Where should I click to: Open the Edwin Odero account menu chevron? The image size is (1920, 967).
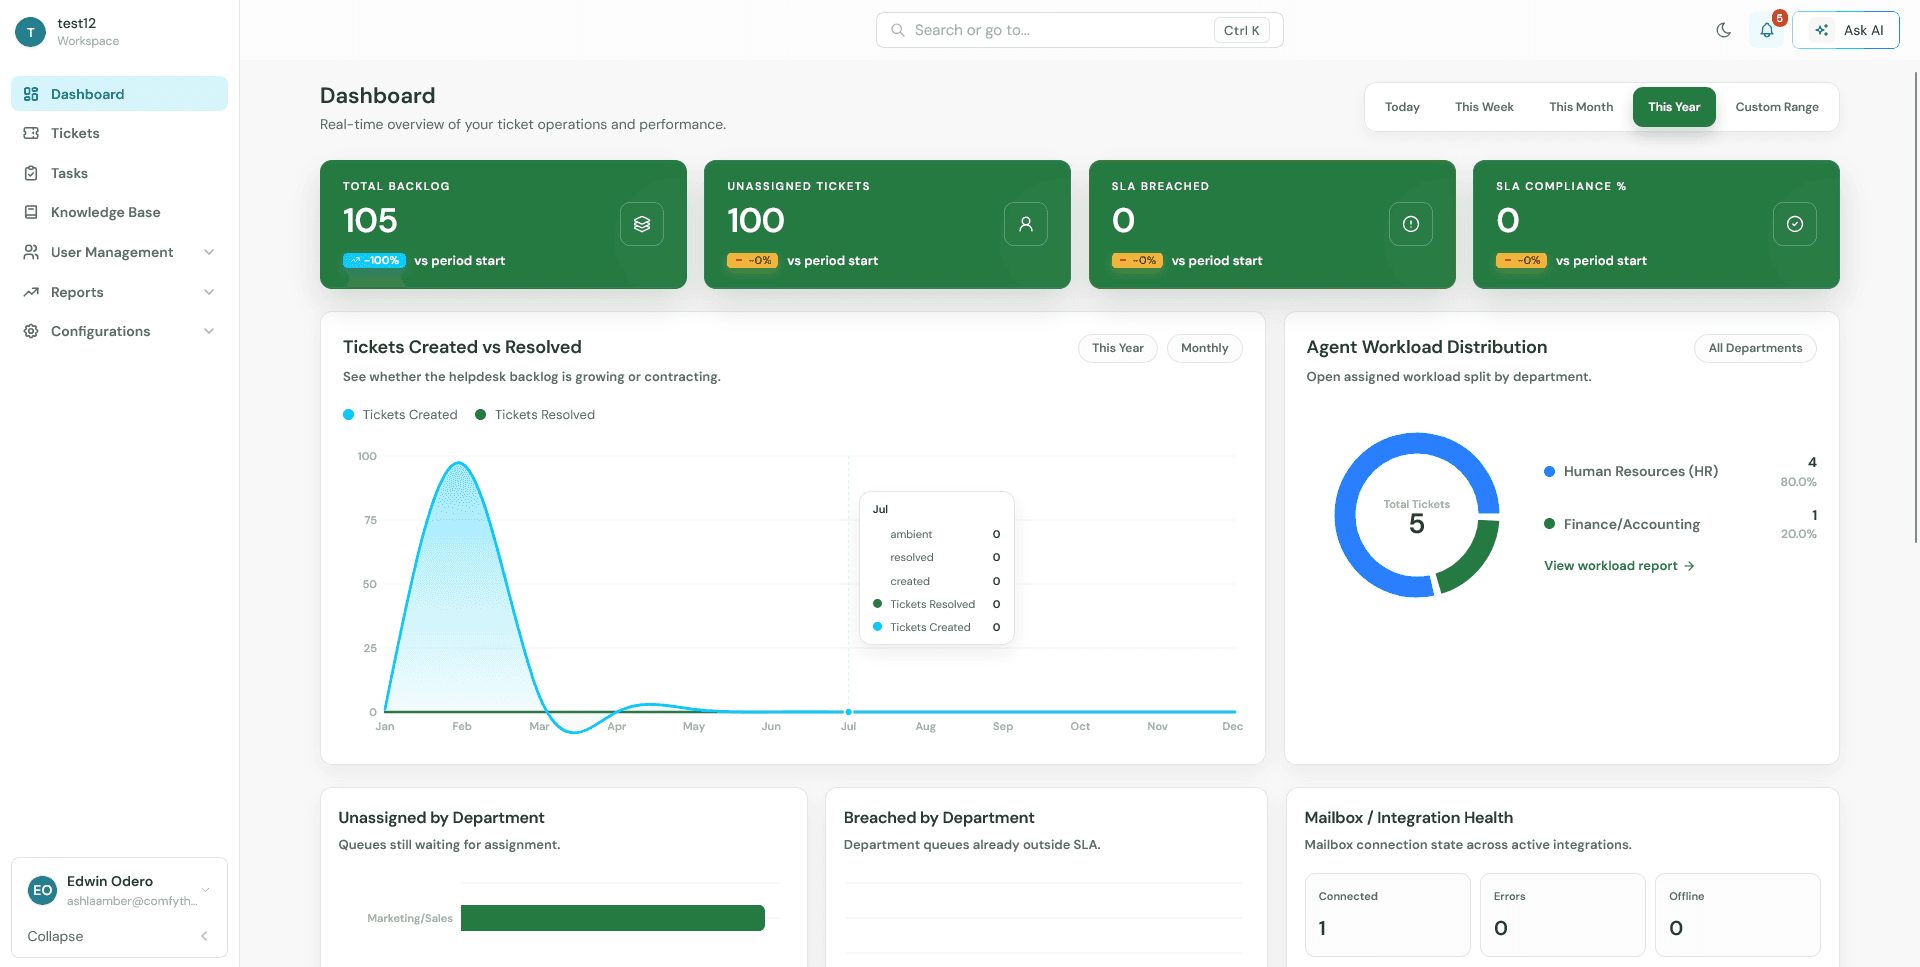(206, 890)
